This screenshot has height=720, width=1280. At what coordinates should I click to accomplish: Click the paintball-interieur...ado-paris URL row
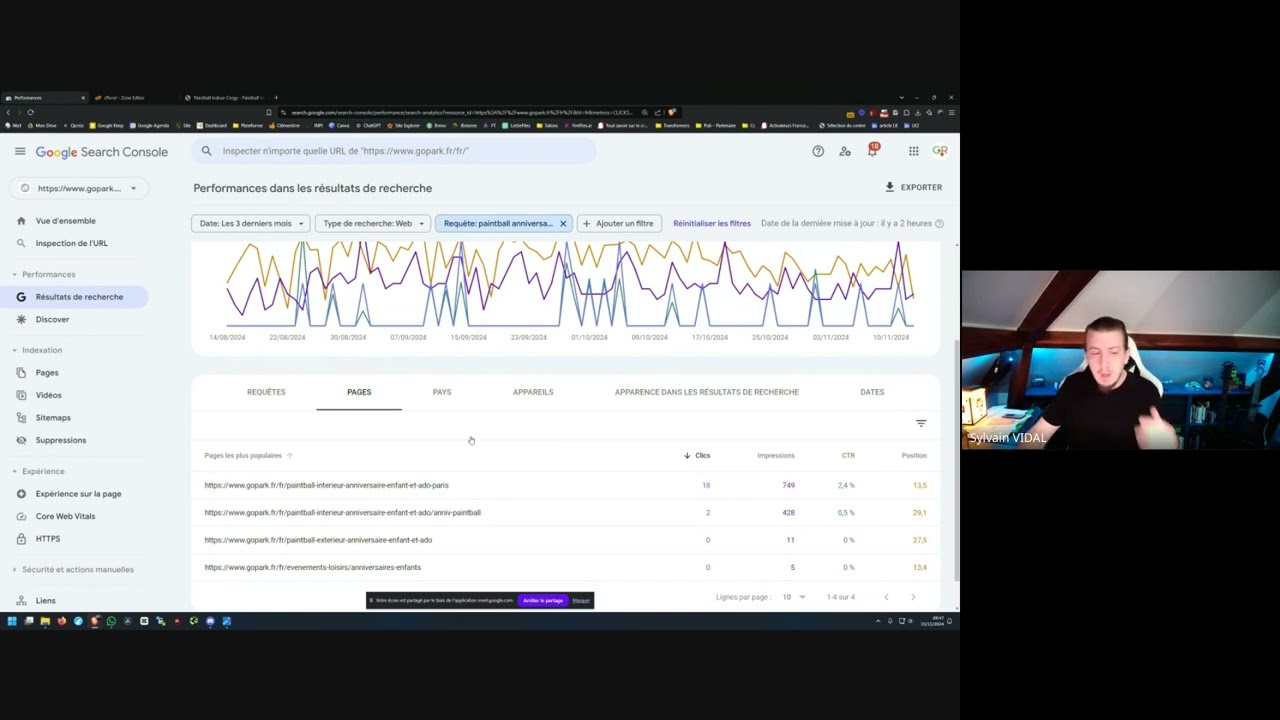[566, 485]
